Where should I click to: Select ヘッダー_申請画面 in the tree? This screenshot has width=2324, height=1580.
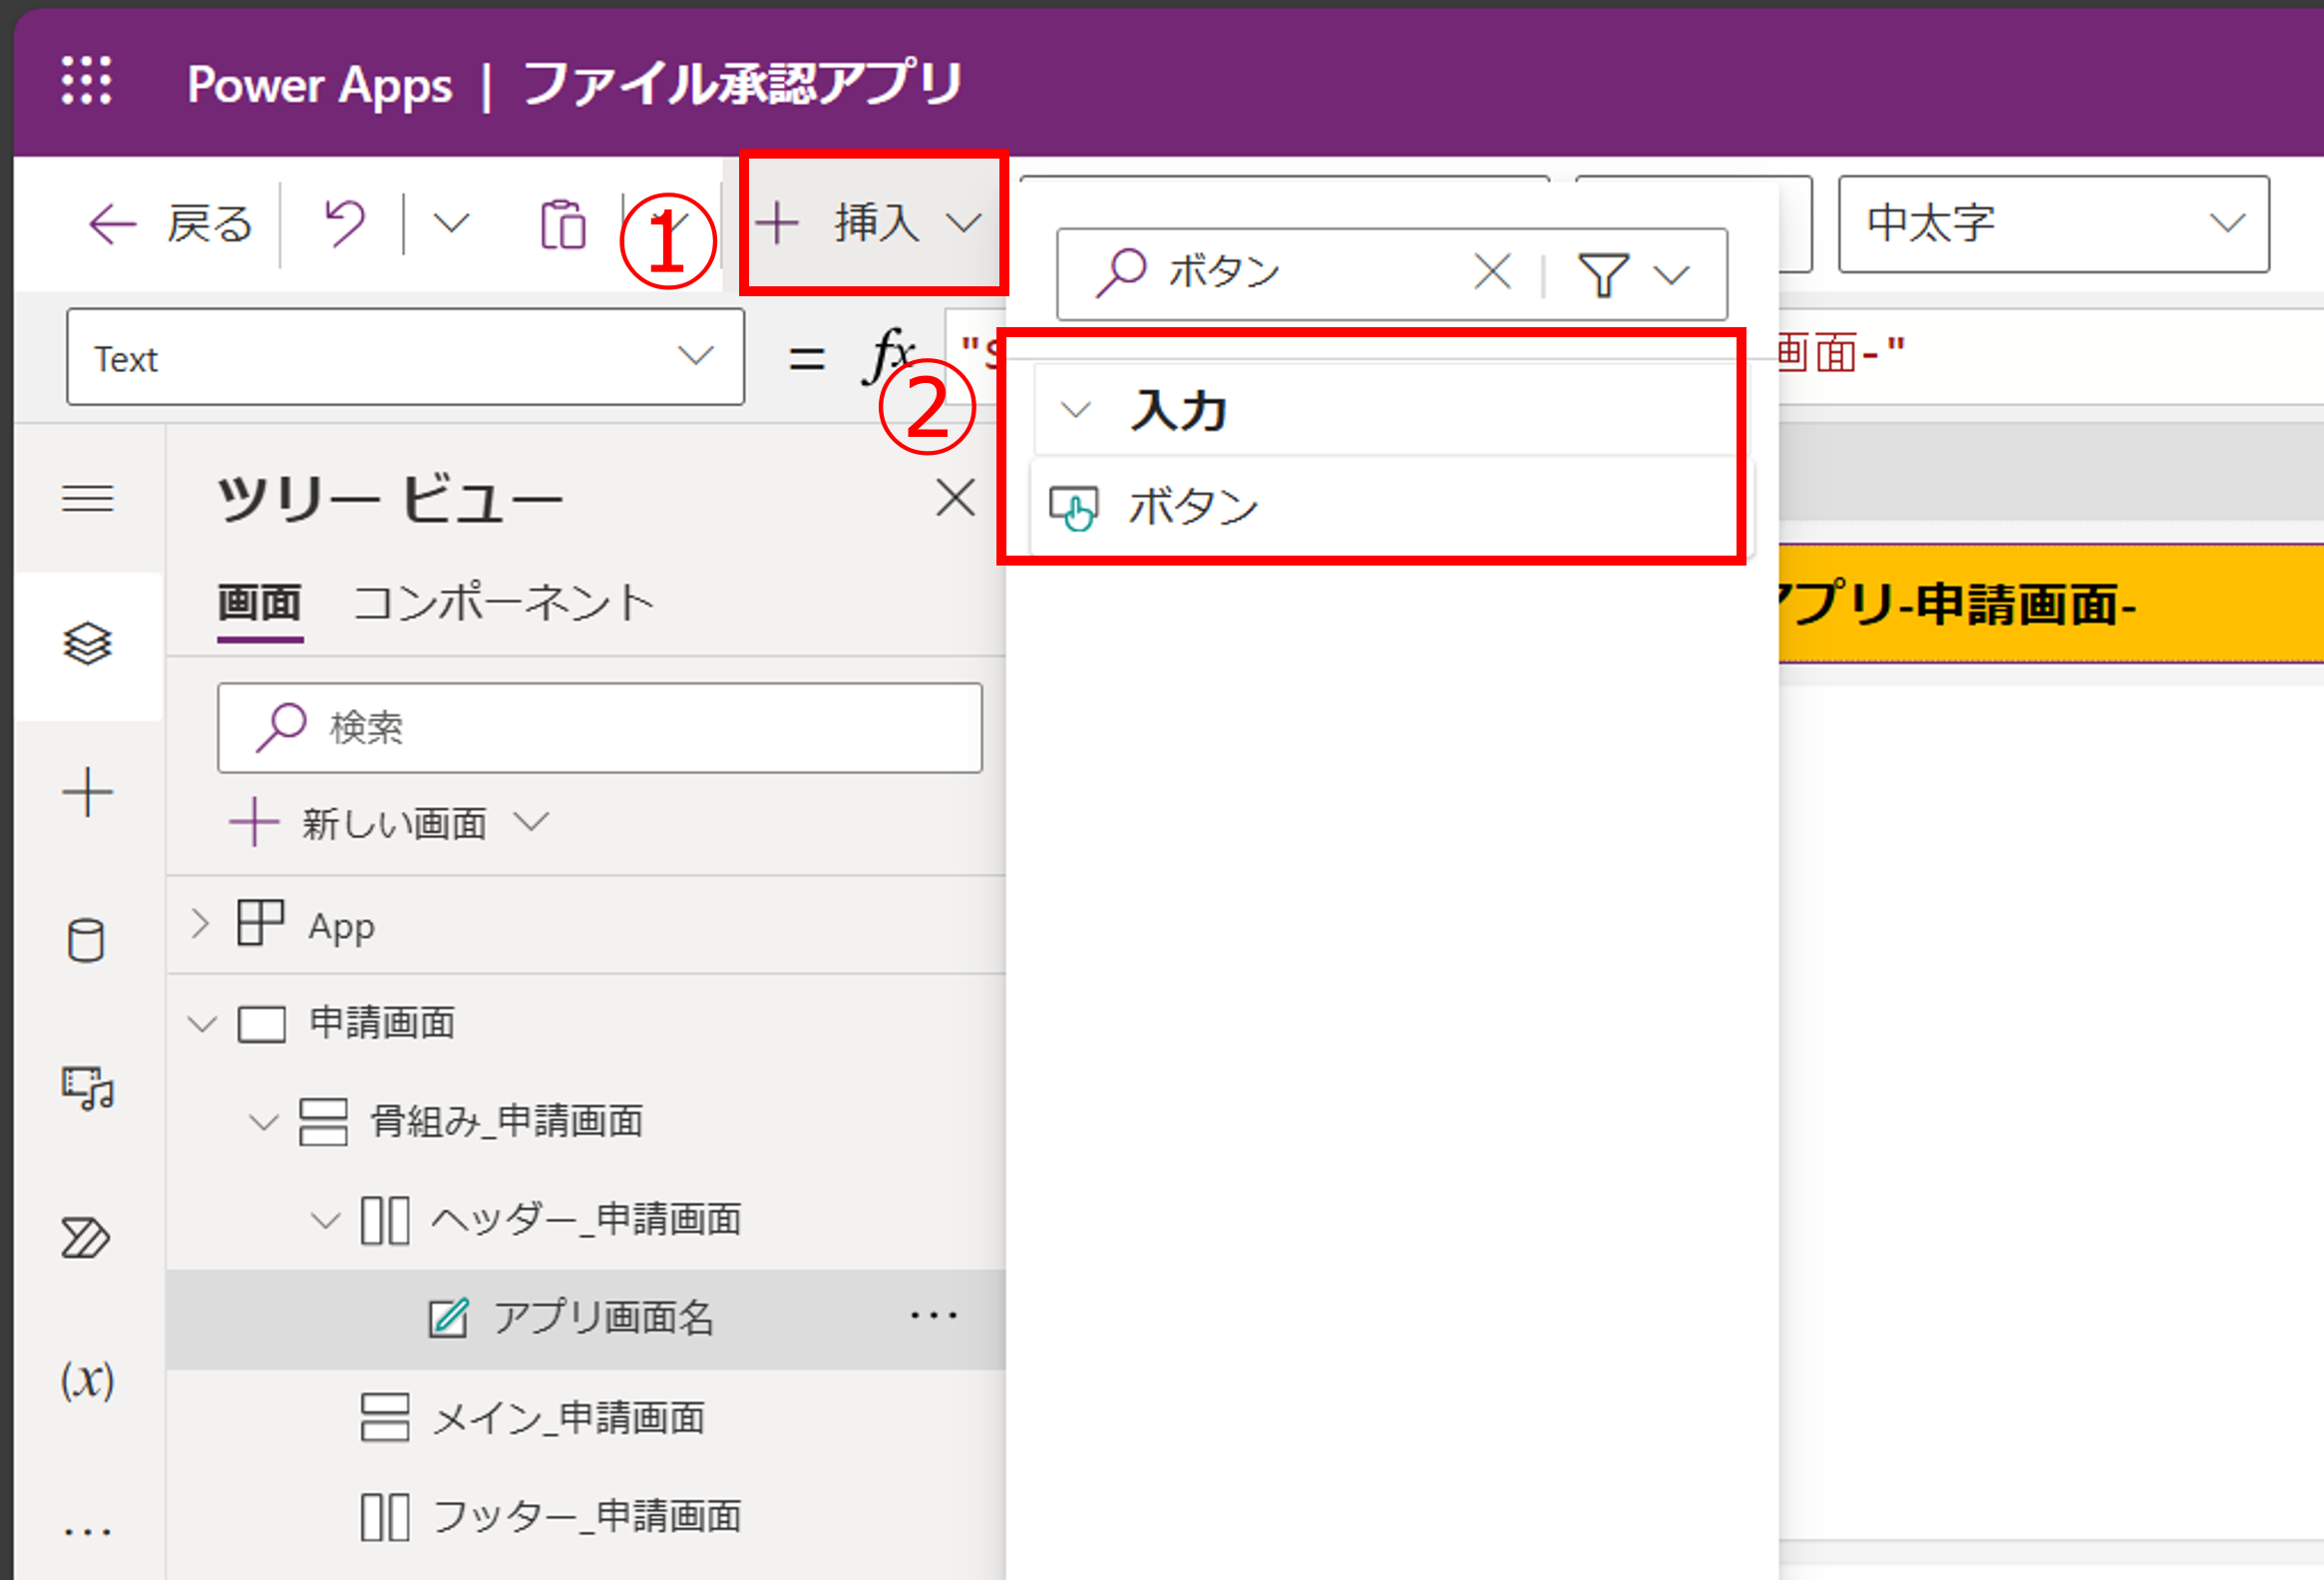coord(587,1219)
